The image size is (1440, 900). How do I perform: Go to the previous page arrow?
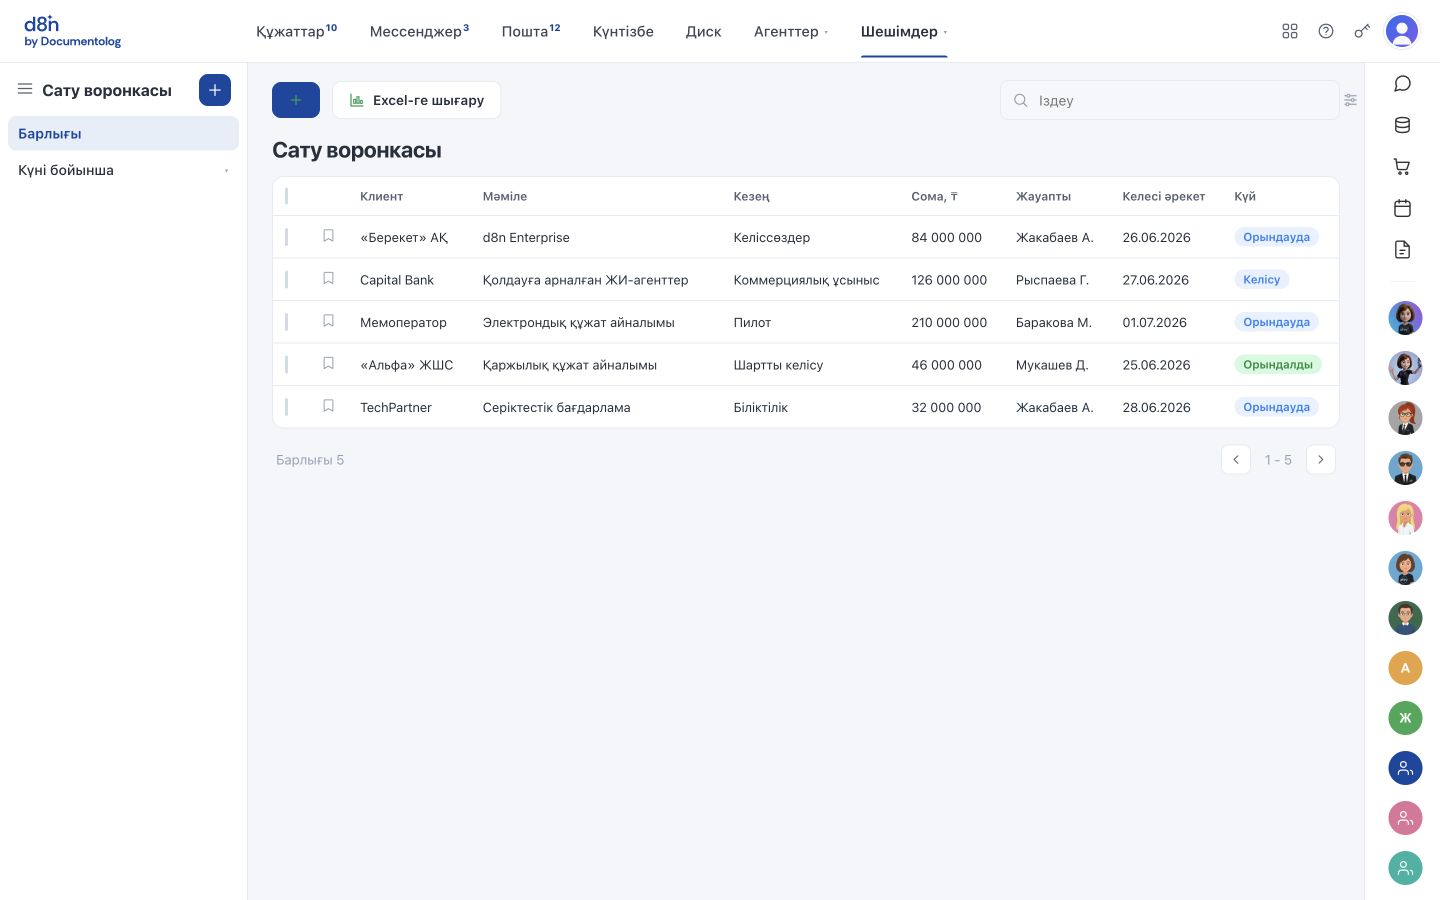(1236, 459)
